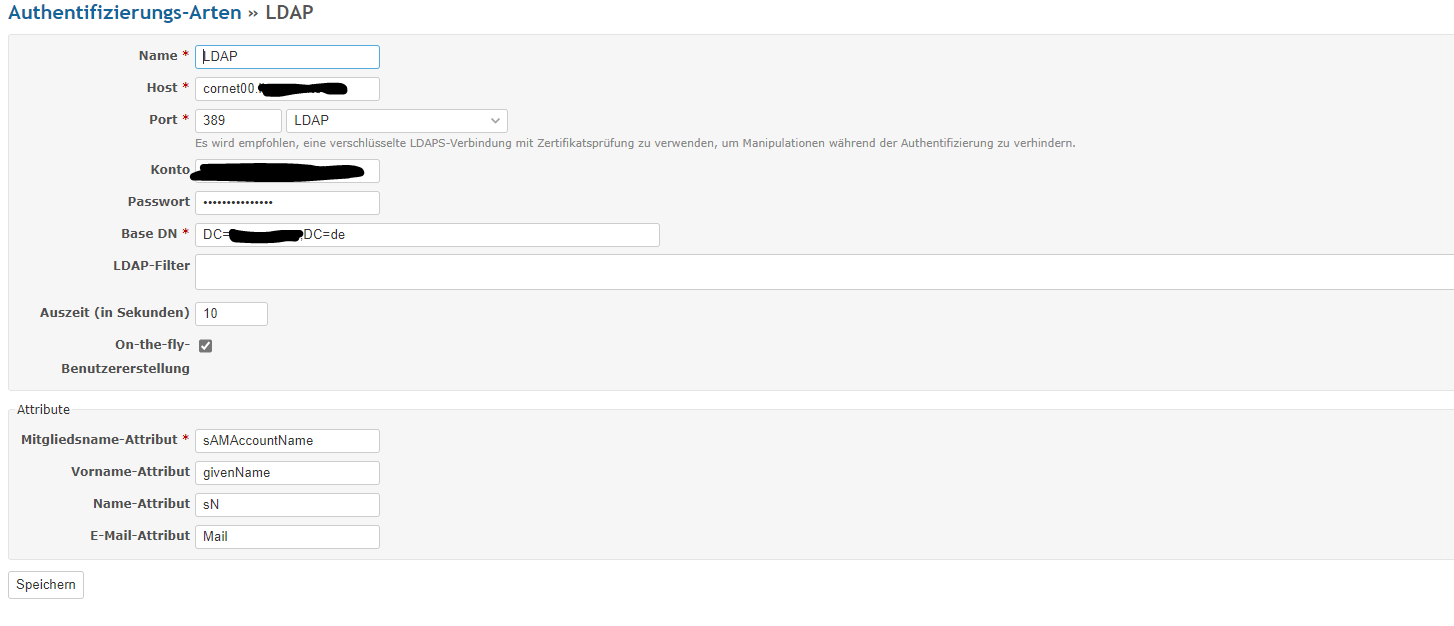Click the Port field showing 389

[238, 121]
